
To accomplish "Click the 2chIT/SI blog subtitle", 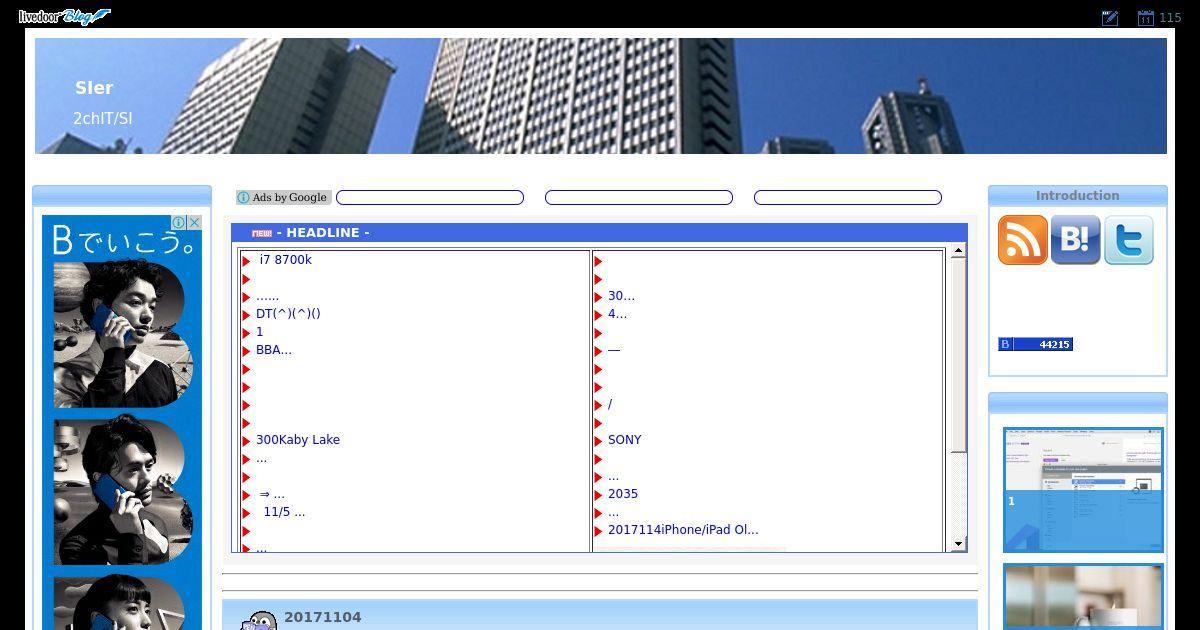I will click(102, 119).
